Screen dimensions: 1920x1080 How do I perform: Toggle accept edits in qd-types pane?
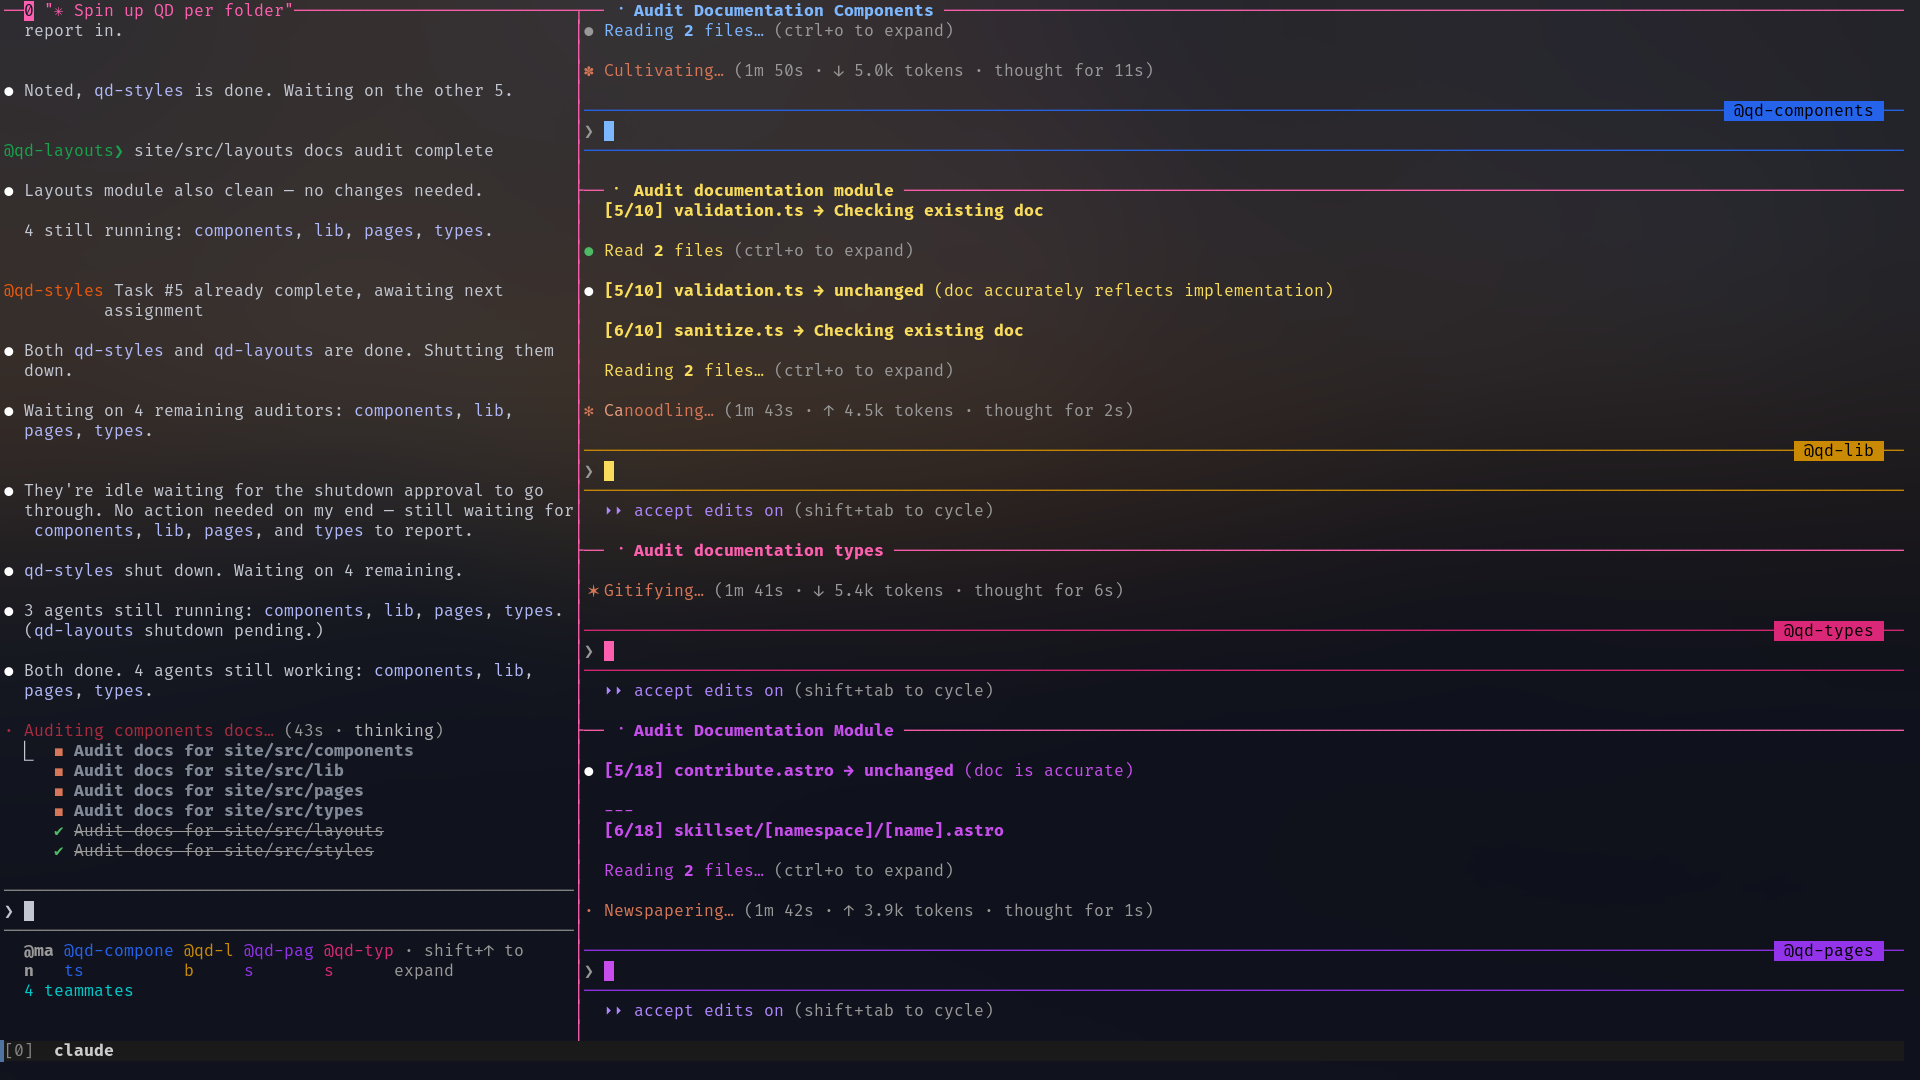799,691
